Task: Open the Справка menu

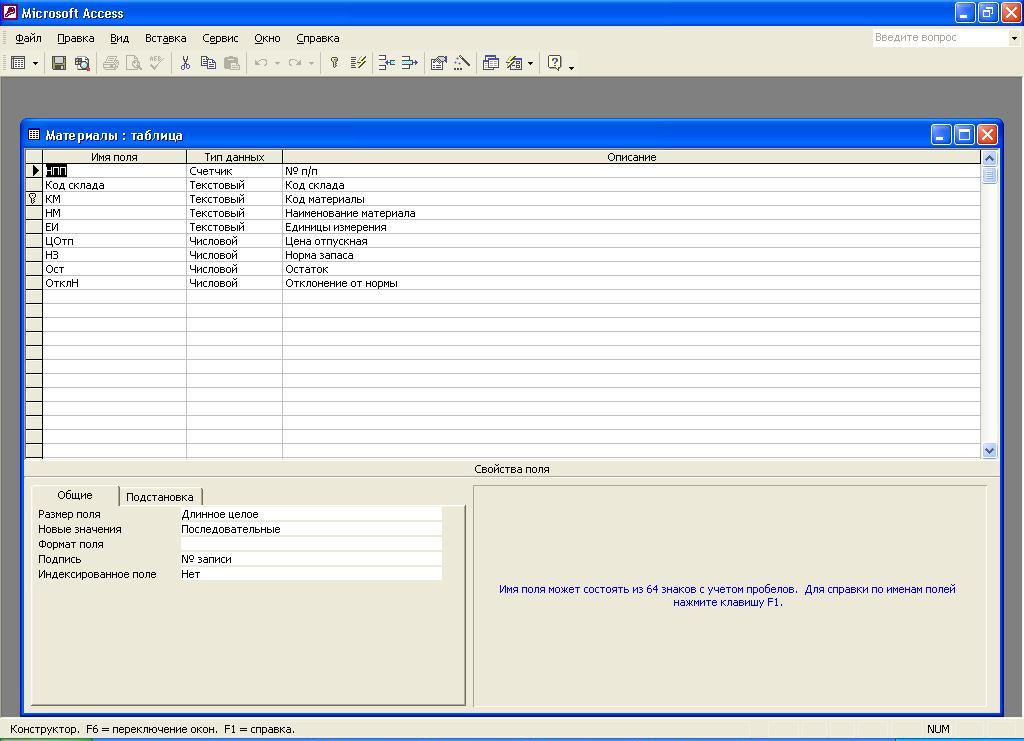Action: [317, 38]
